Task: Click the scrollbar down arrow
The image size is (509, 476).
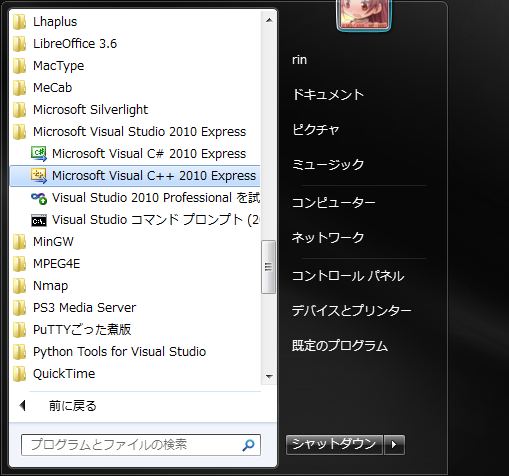Action: tap(269, 377)
